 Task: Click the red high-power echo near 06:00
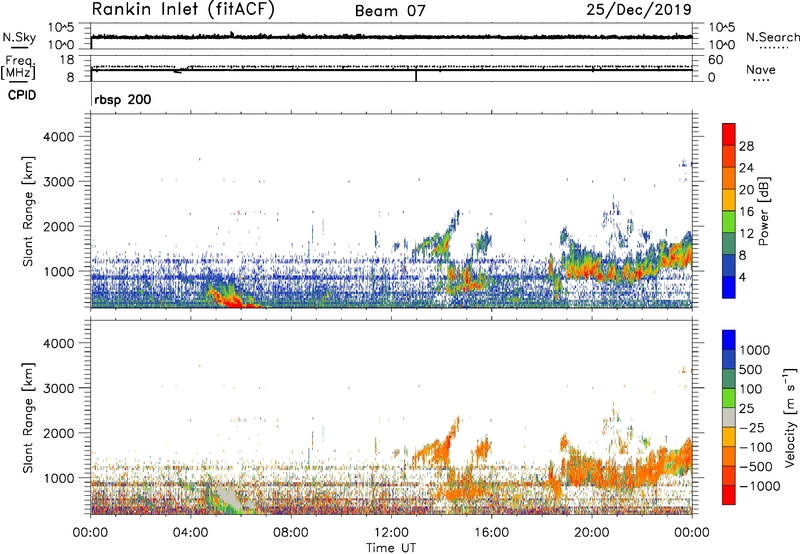(x=232, y=301)
